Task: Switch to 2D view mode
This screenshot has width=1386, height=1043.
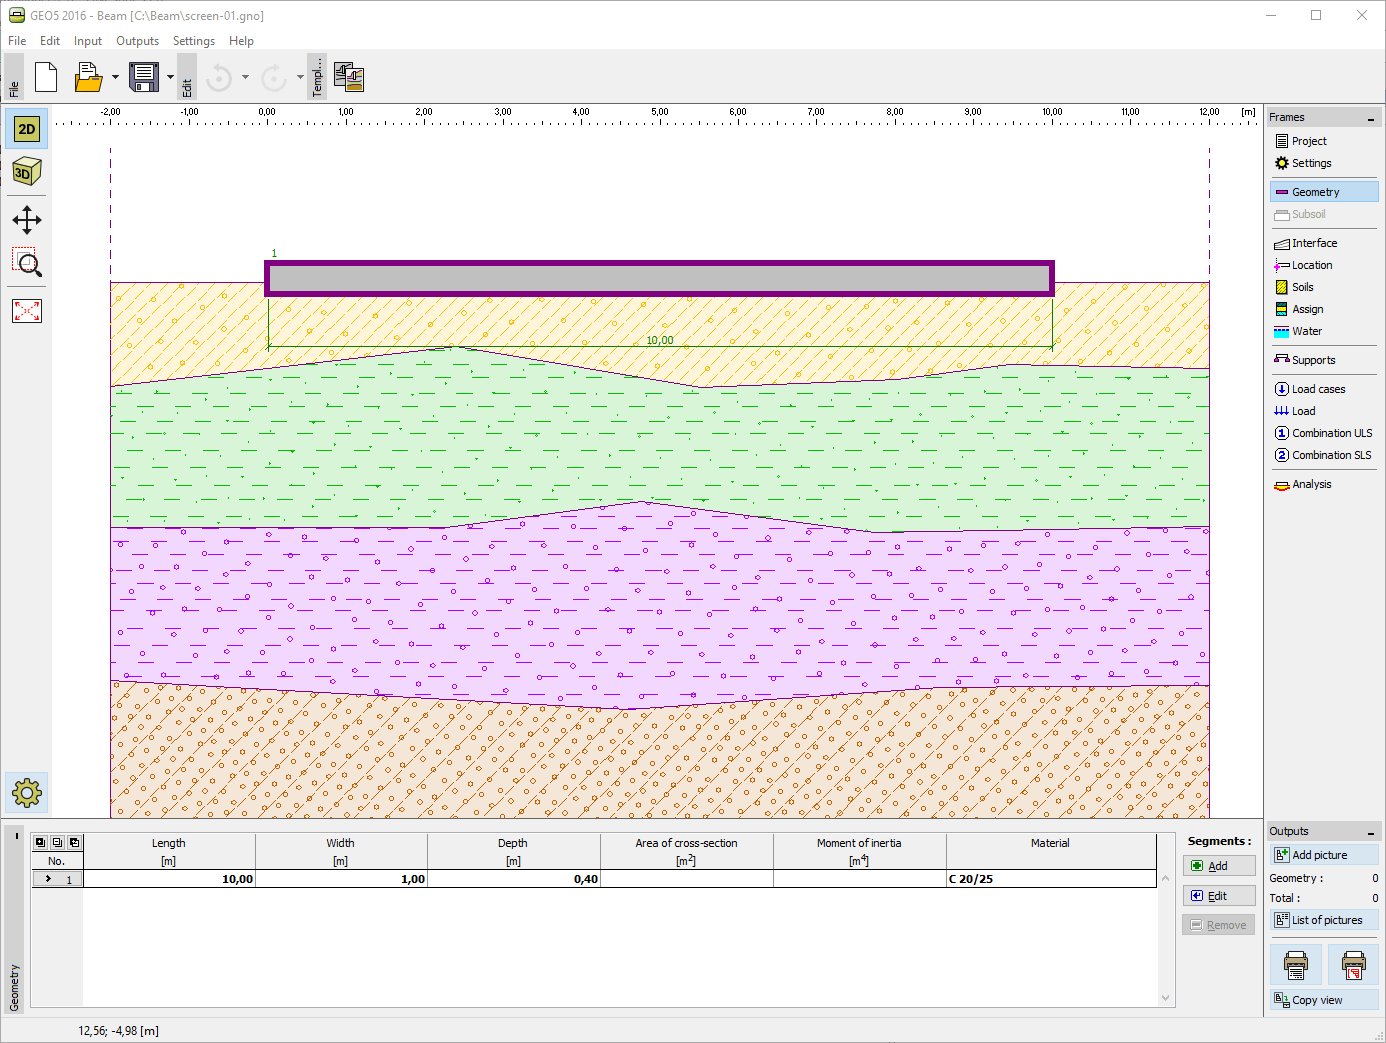Action: pyautogui.click(x=27, y=129)
